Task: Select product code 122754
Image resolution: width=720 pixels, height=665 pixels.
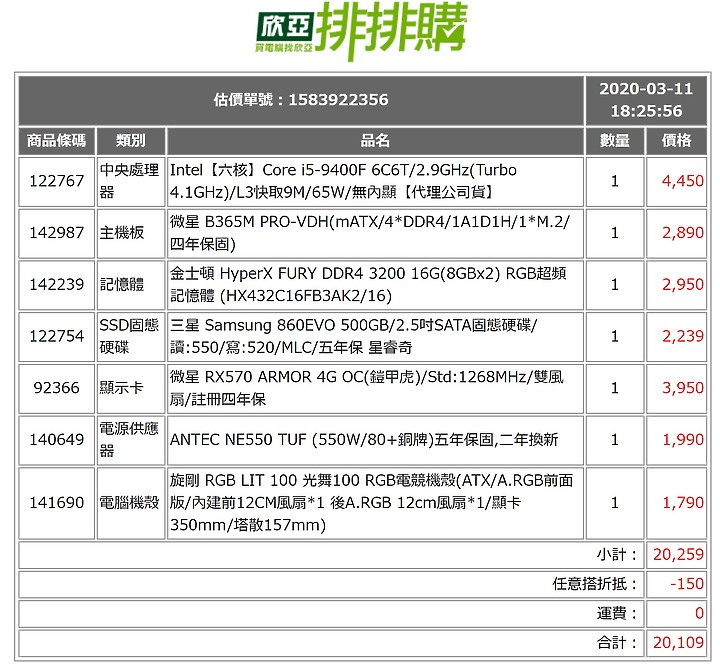Action: tap(56, 336)
